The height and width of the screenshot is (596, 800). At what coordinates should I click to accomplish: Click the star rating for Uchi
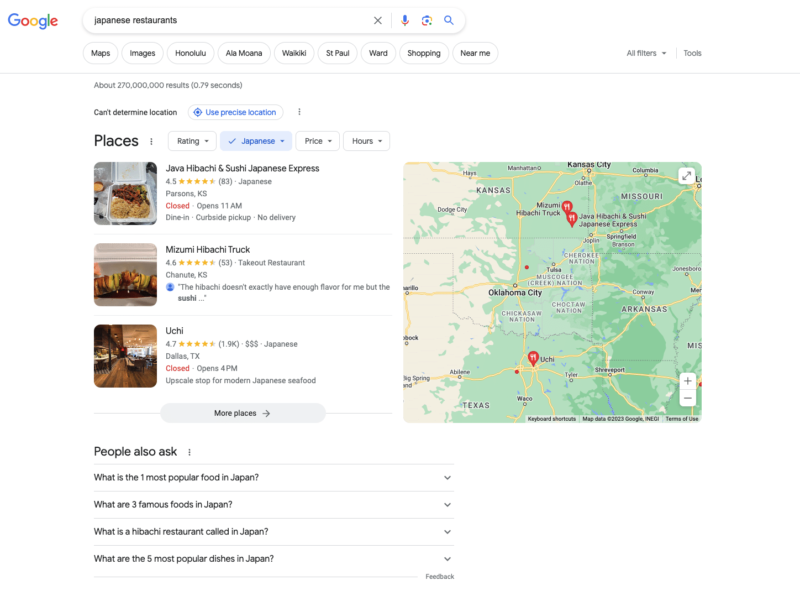tap(197, 344)
